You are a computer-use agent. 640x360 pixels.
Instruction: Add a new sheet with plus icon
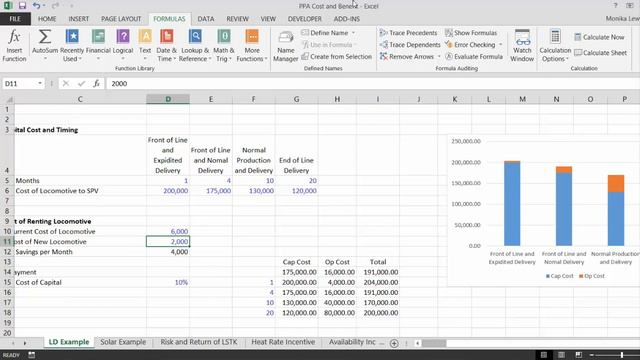[394, 343]
